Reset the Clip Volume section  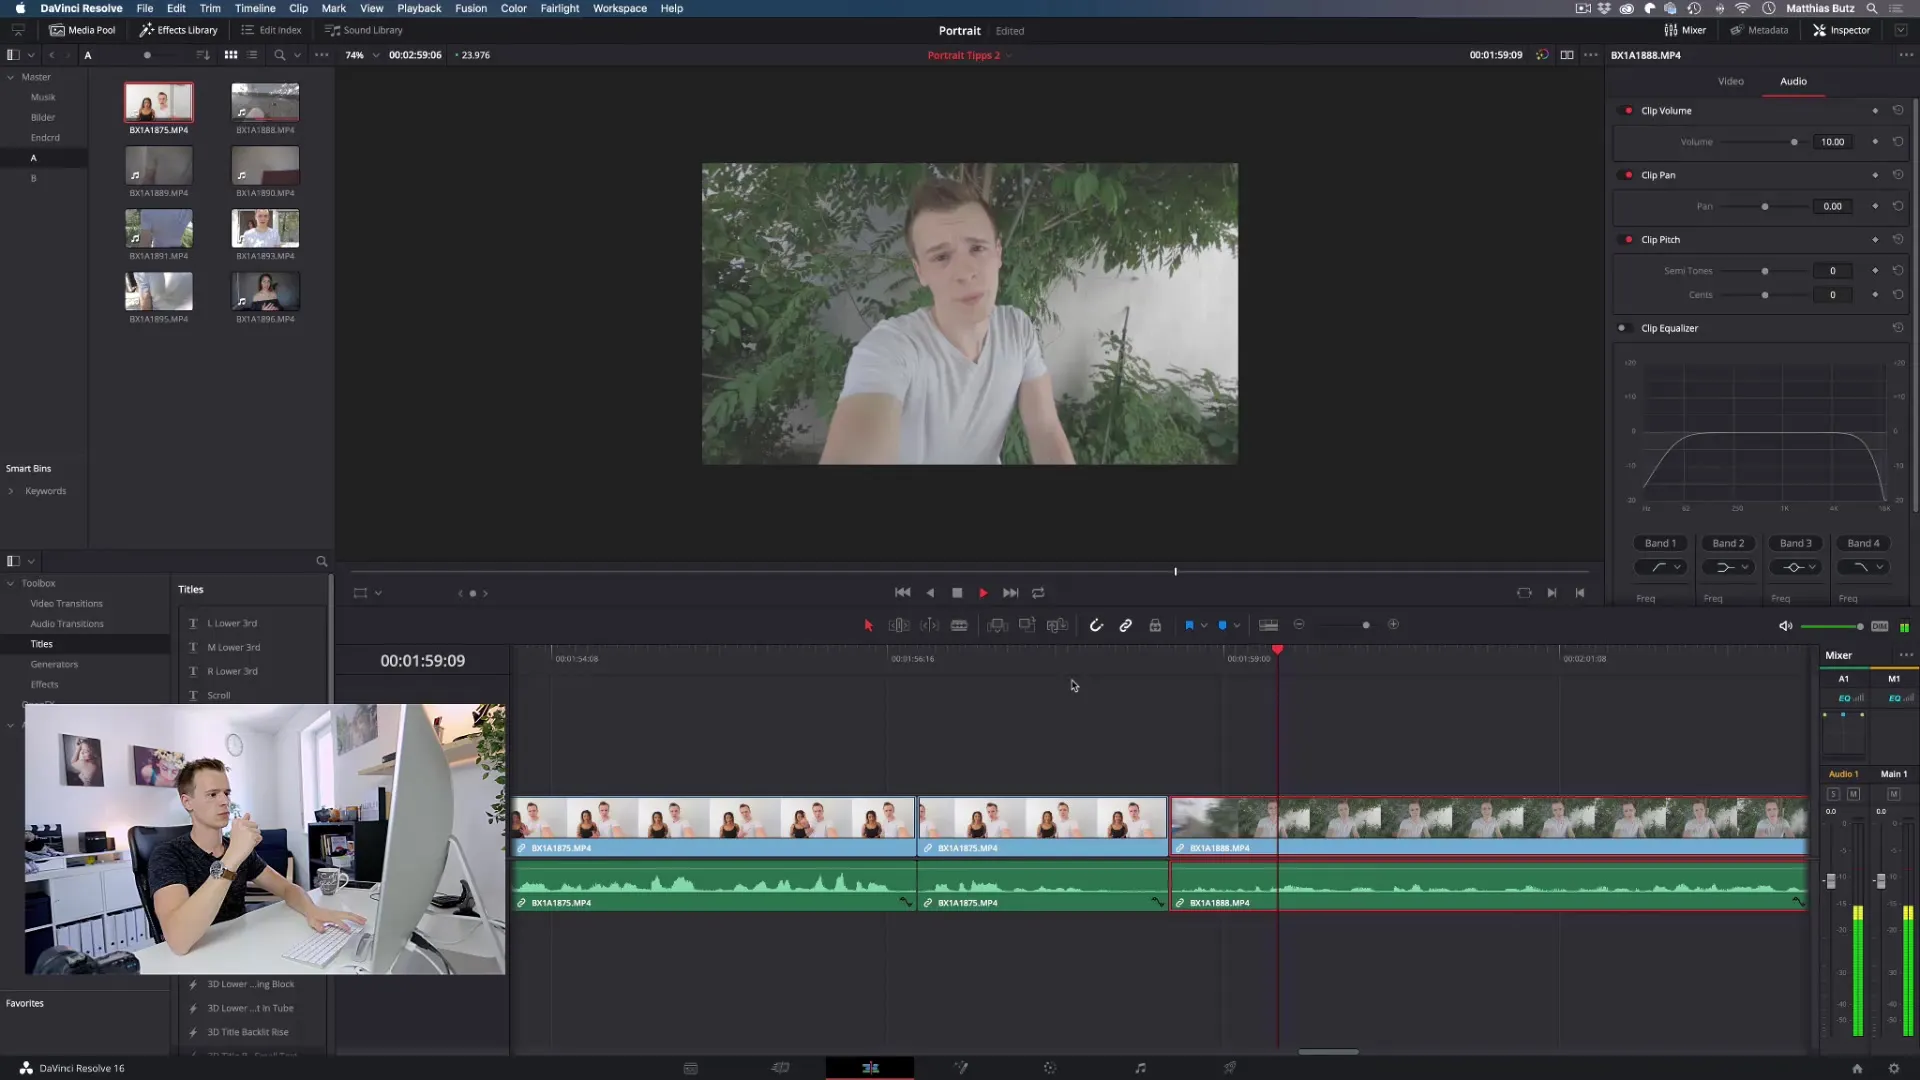click(1898, 110)
